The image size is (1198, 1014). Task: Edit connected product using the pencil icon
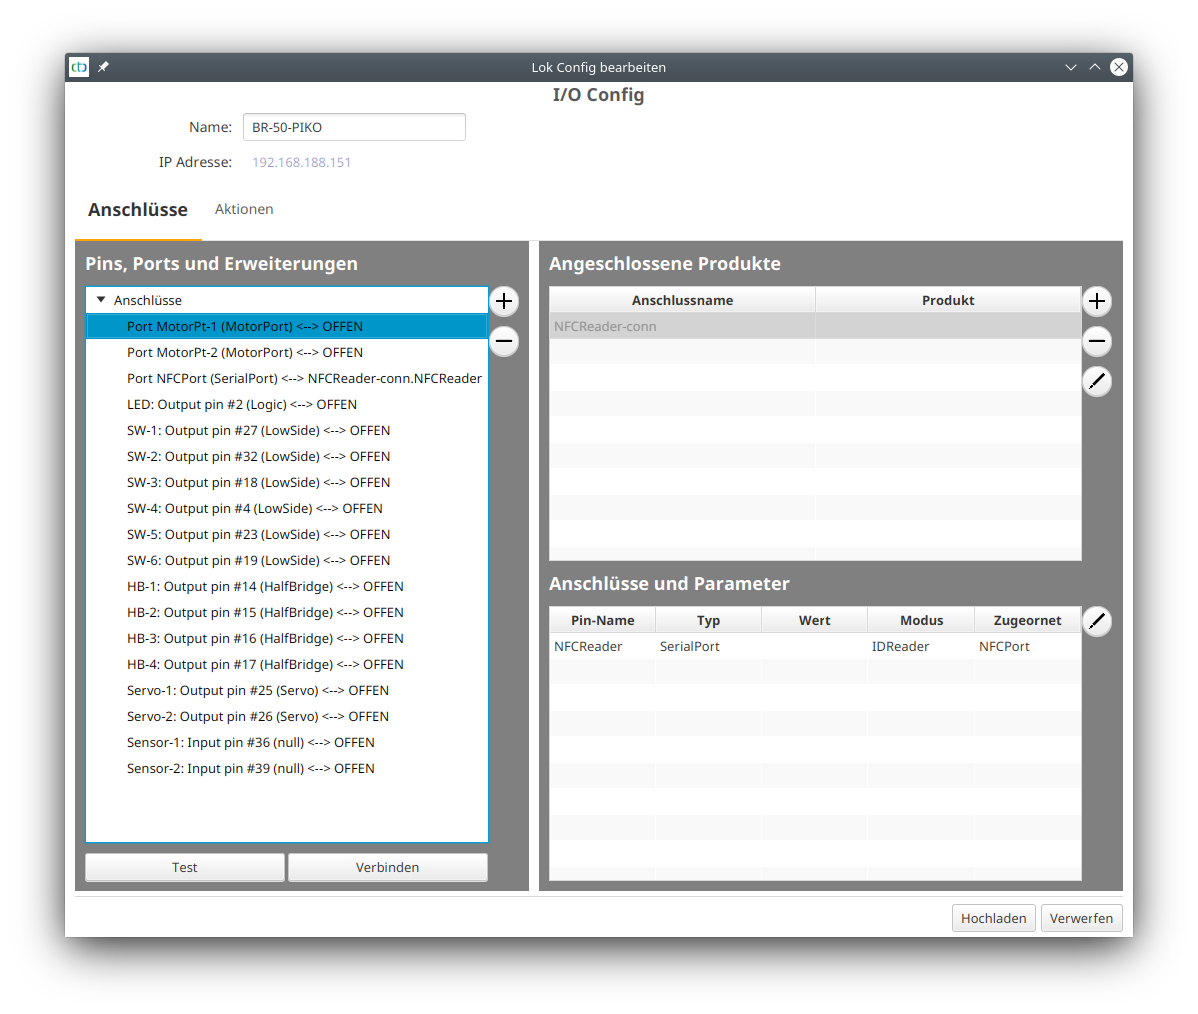pyautogui.click(x=1097, y=381)
